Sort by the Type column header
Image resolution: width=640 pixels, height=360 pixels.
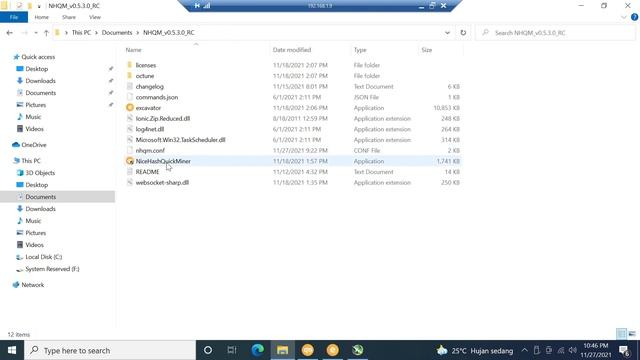point(360,50)
